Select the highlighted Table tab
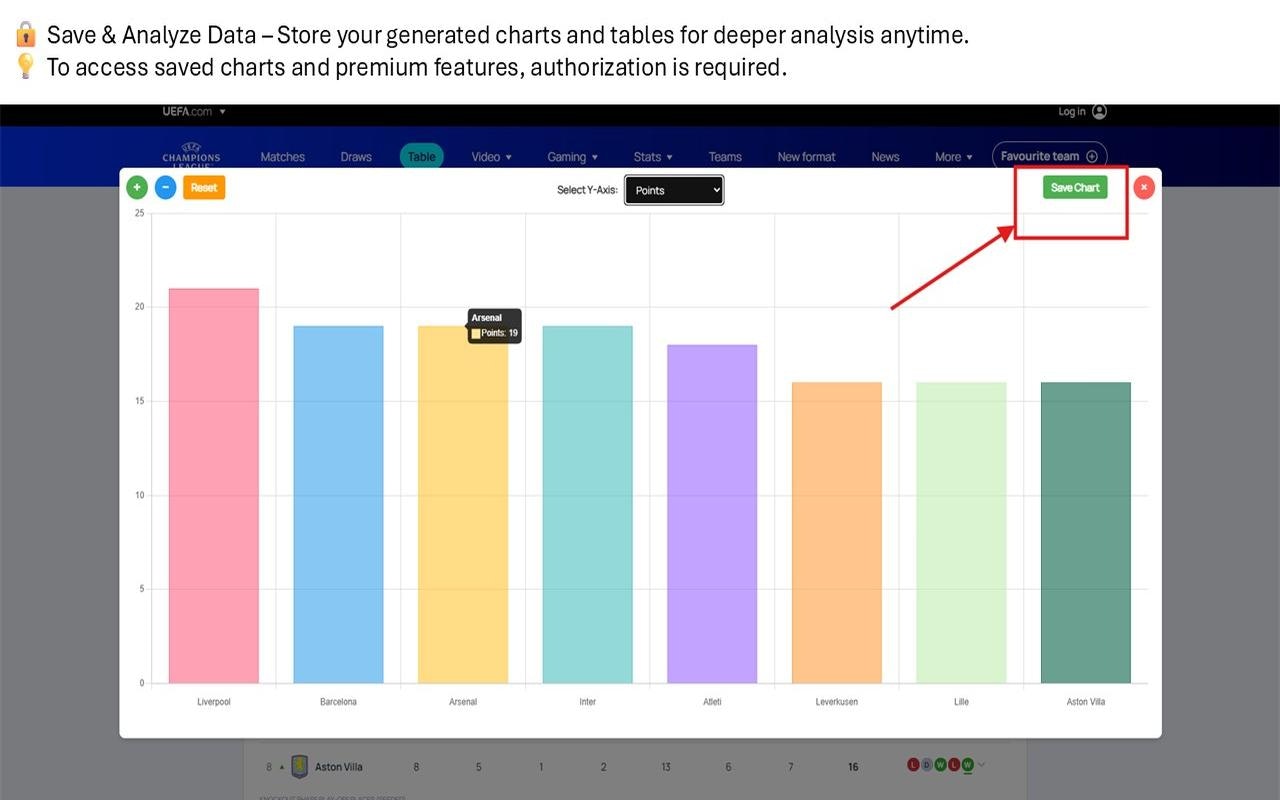1280x800 pixels. coord(422,157)
